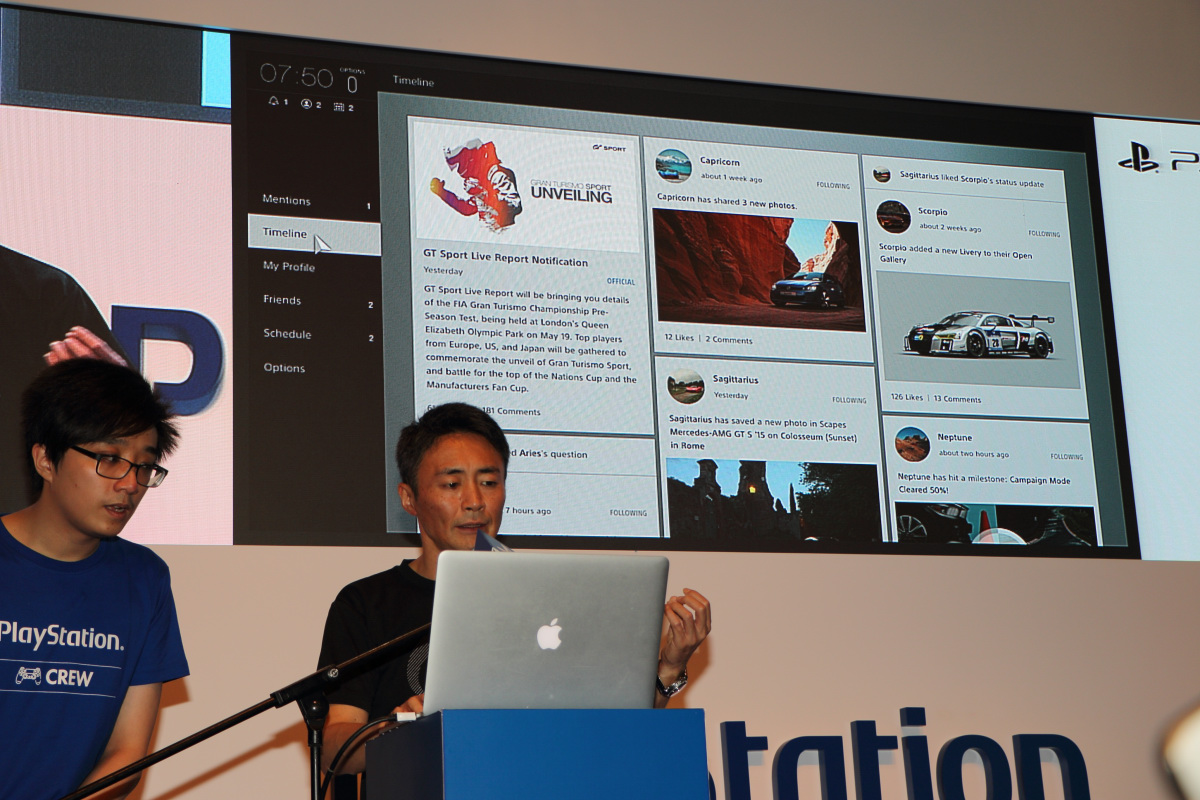Open Scorpio's livery race car image
Viewport: 1200px width, 800px height.
click(x=977, y=330)
